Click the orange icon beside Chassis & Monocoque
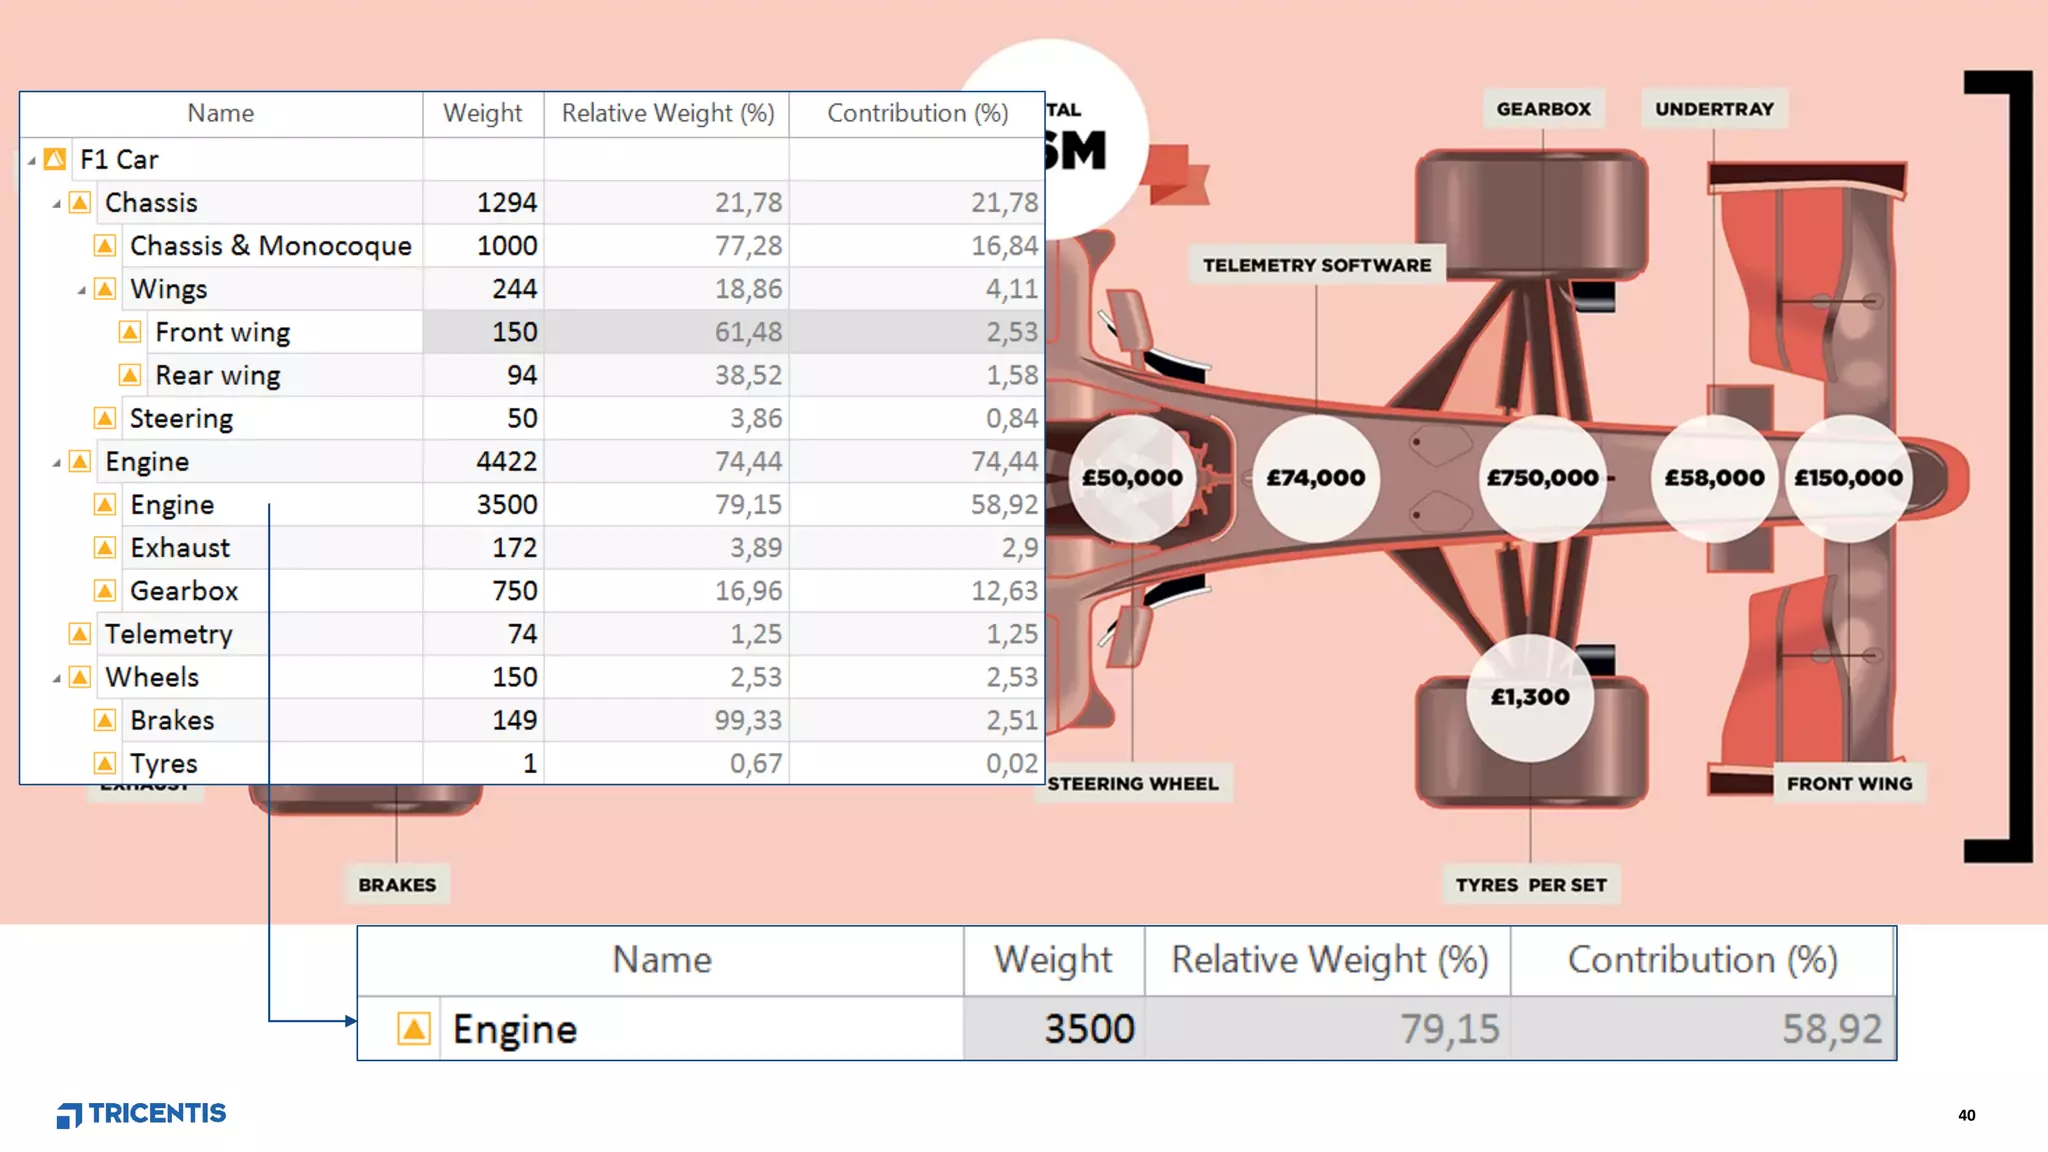Screen dimensions: 2048x1152 pyautogui.click(x=105, y=246)
